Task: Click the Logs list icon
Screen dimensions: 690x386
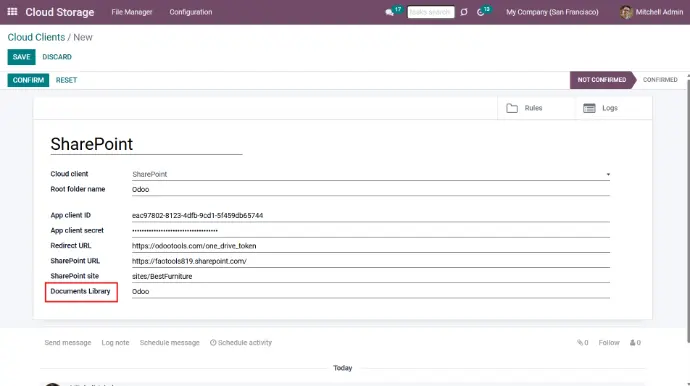Action: point(589,108)
